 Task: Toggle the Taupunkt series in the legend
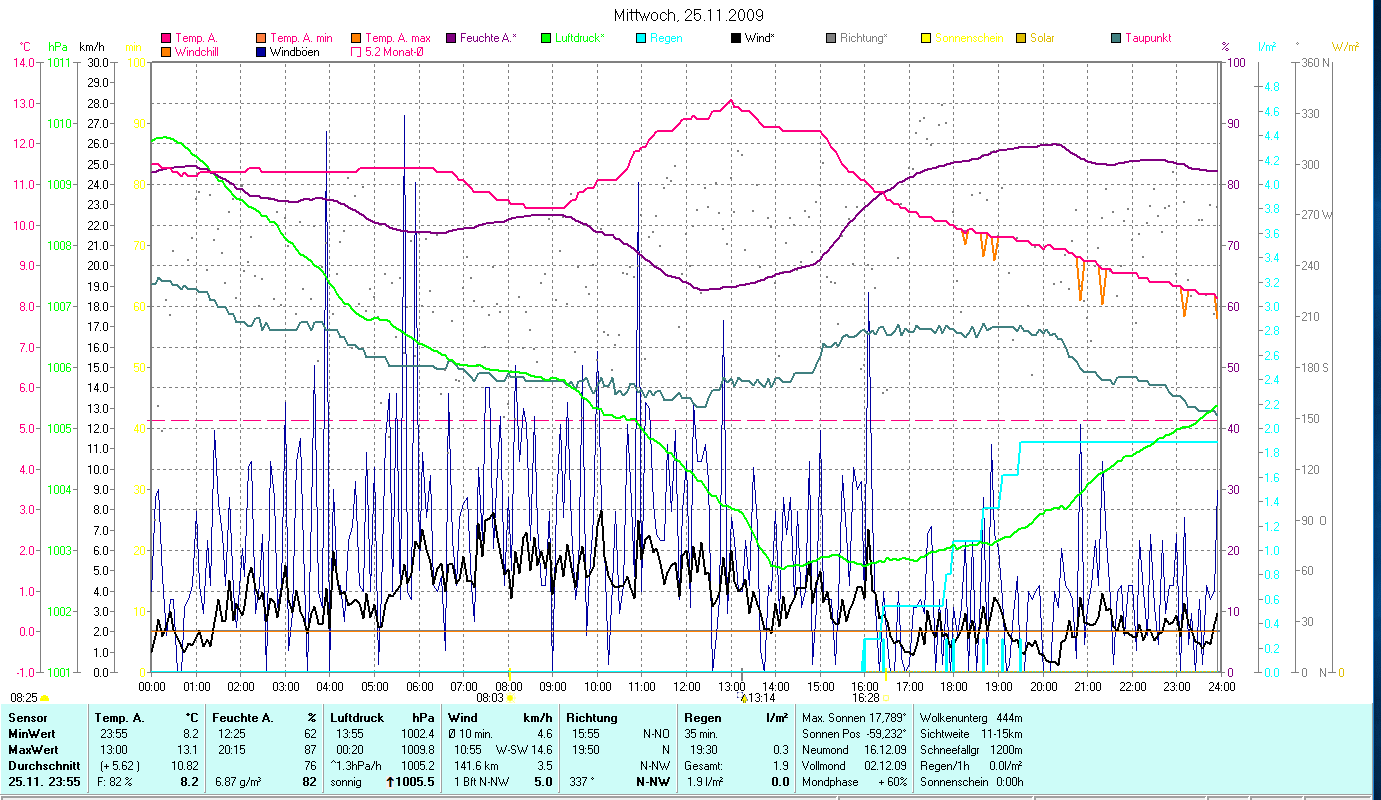point(1116,38)
